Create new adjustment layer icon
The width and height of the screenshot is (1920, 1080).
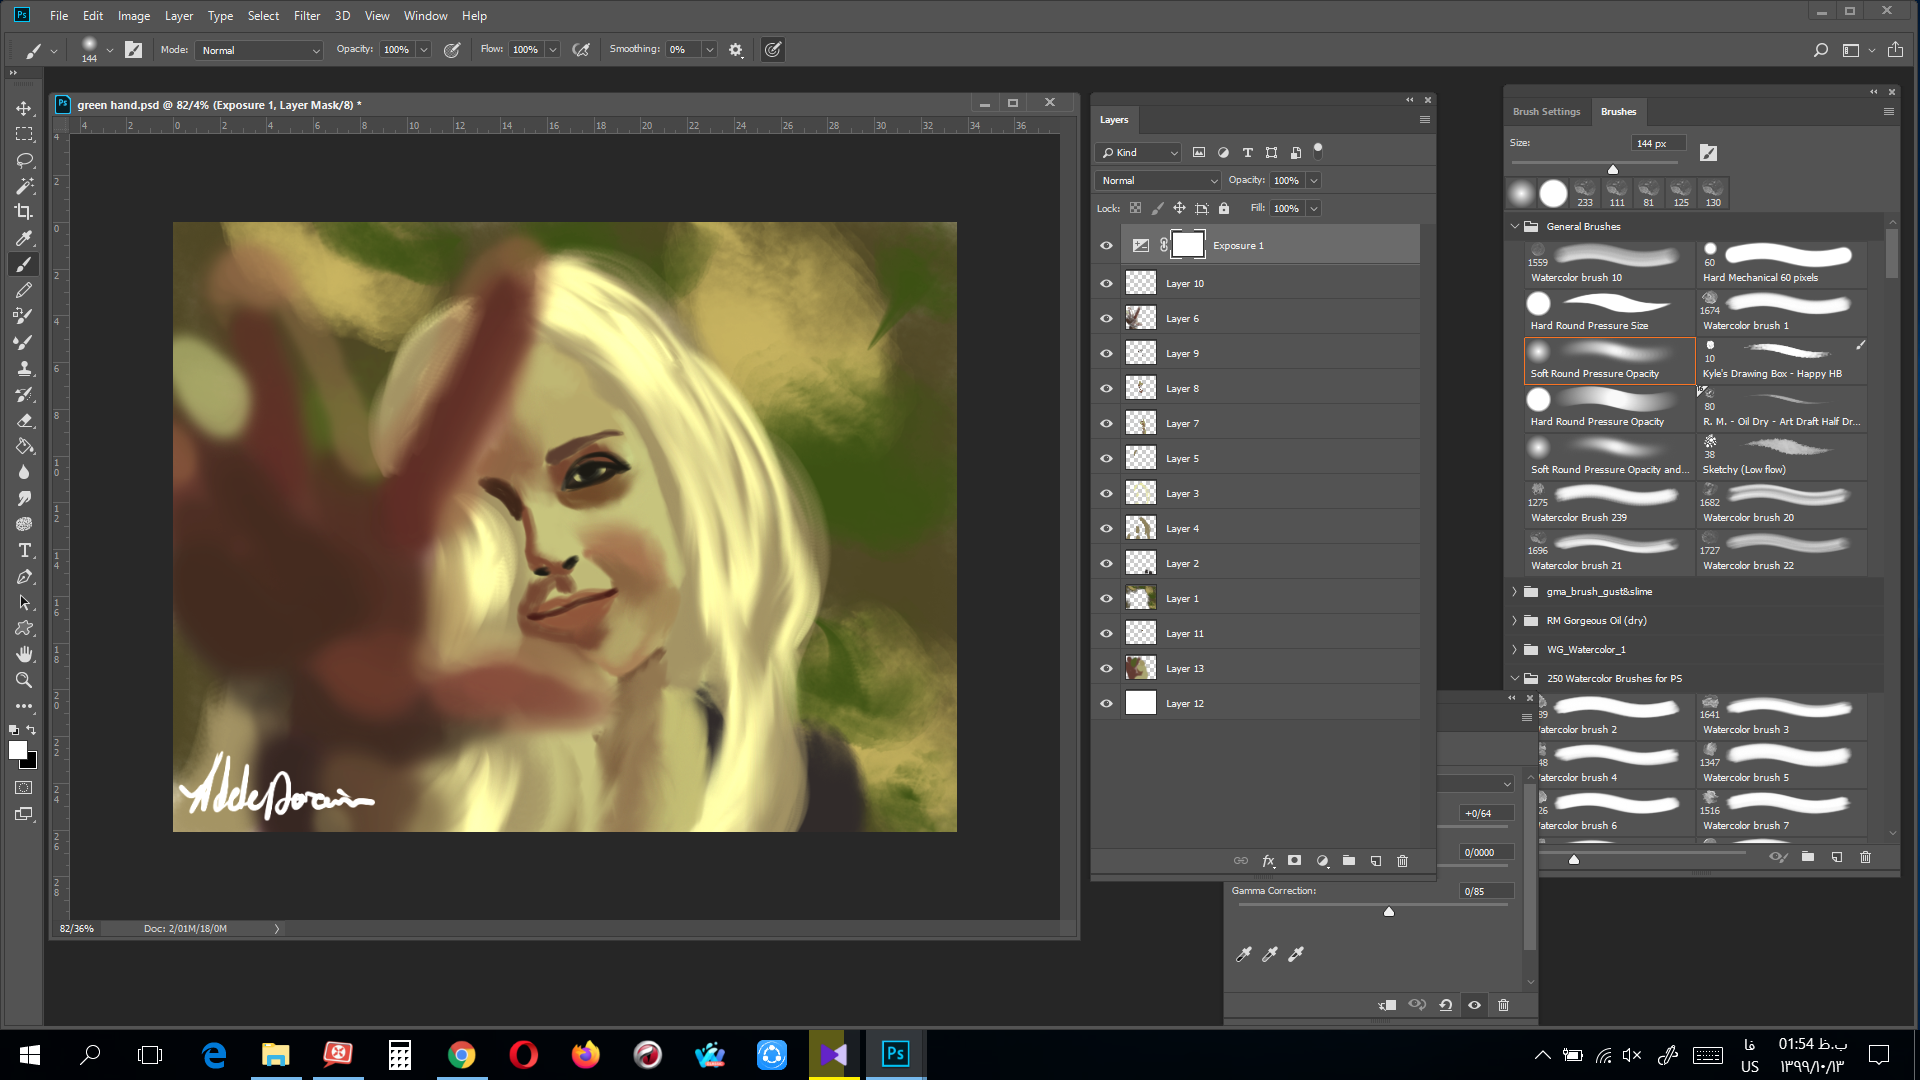[1322, 861]
